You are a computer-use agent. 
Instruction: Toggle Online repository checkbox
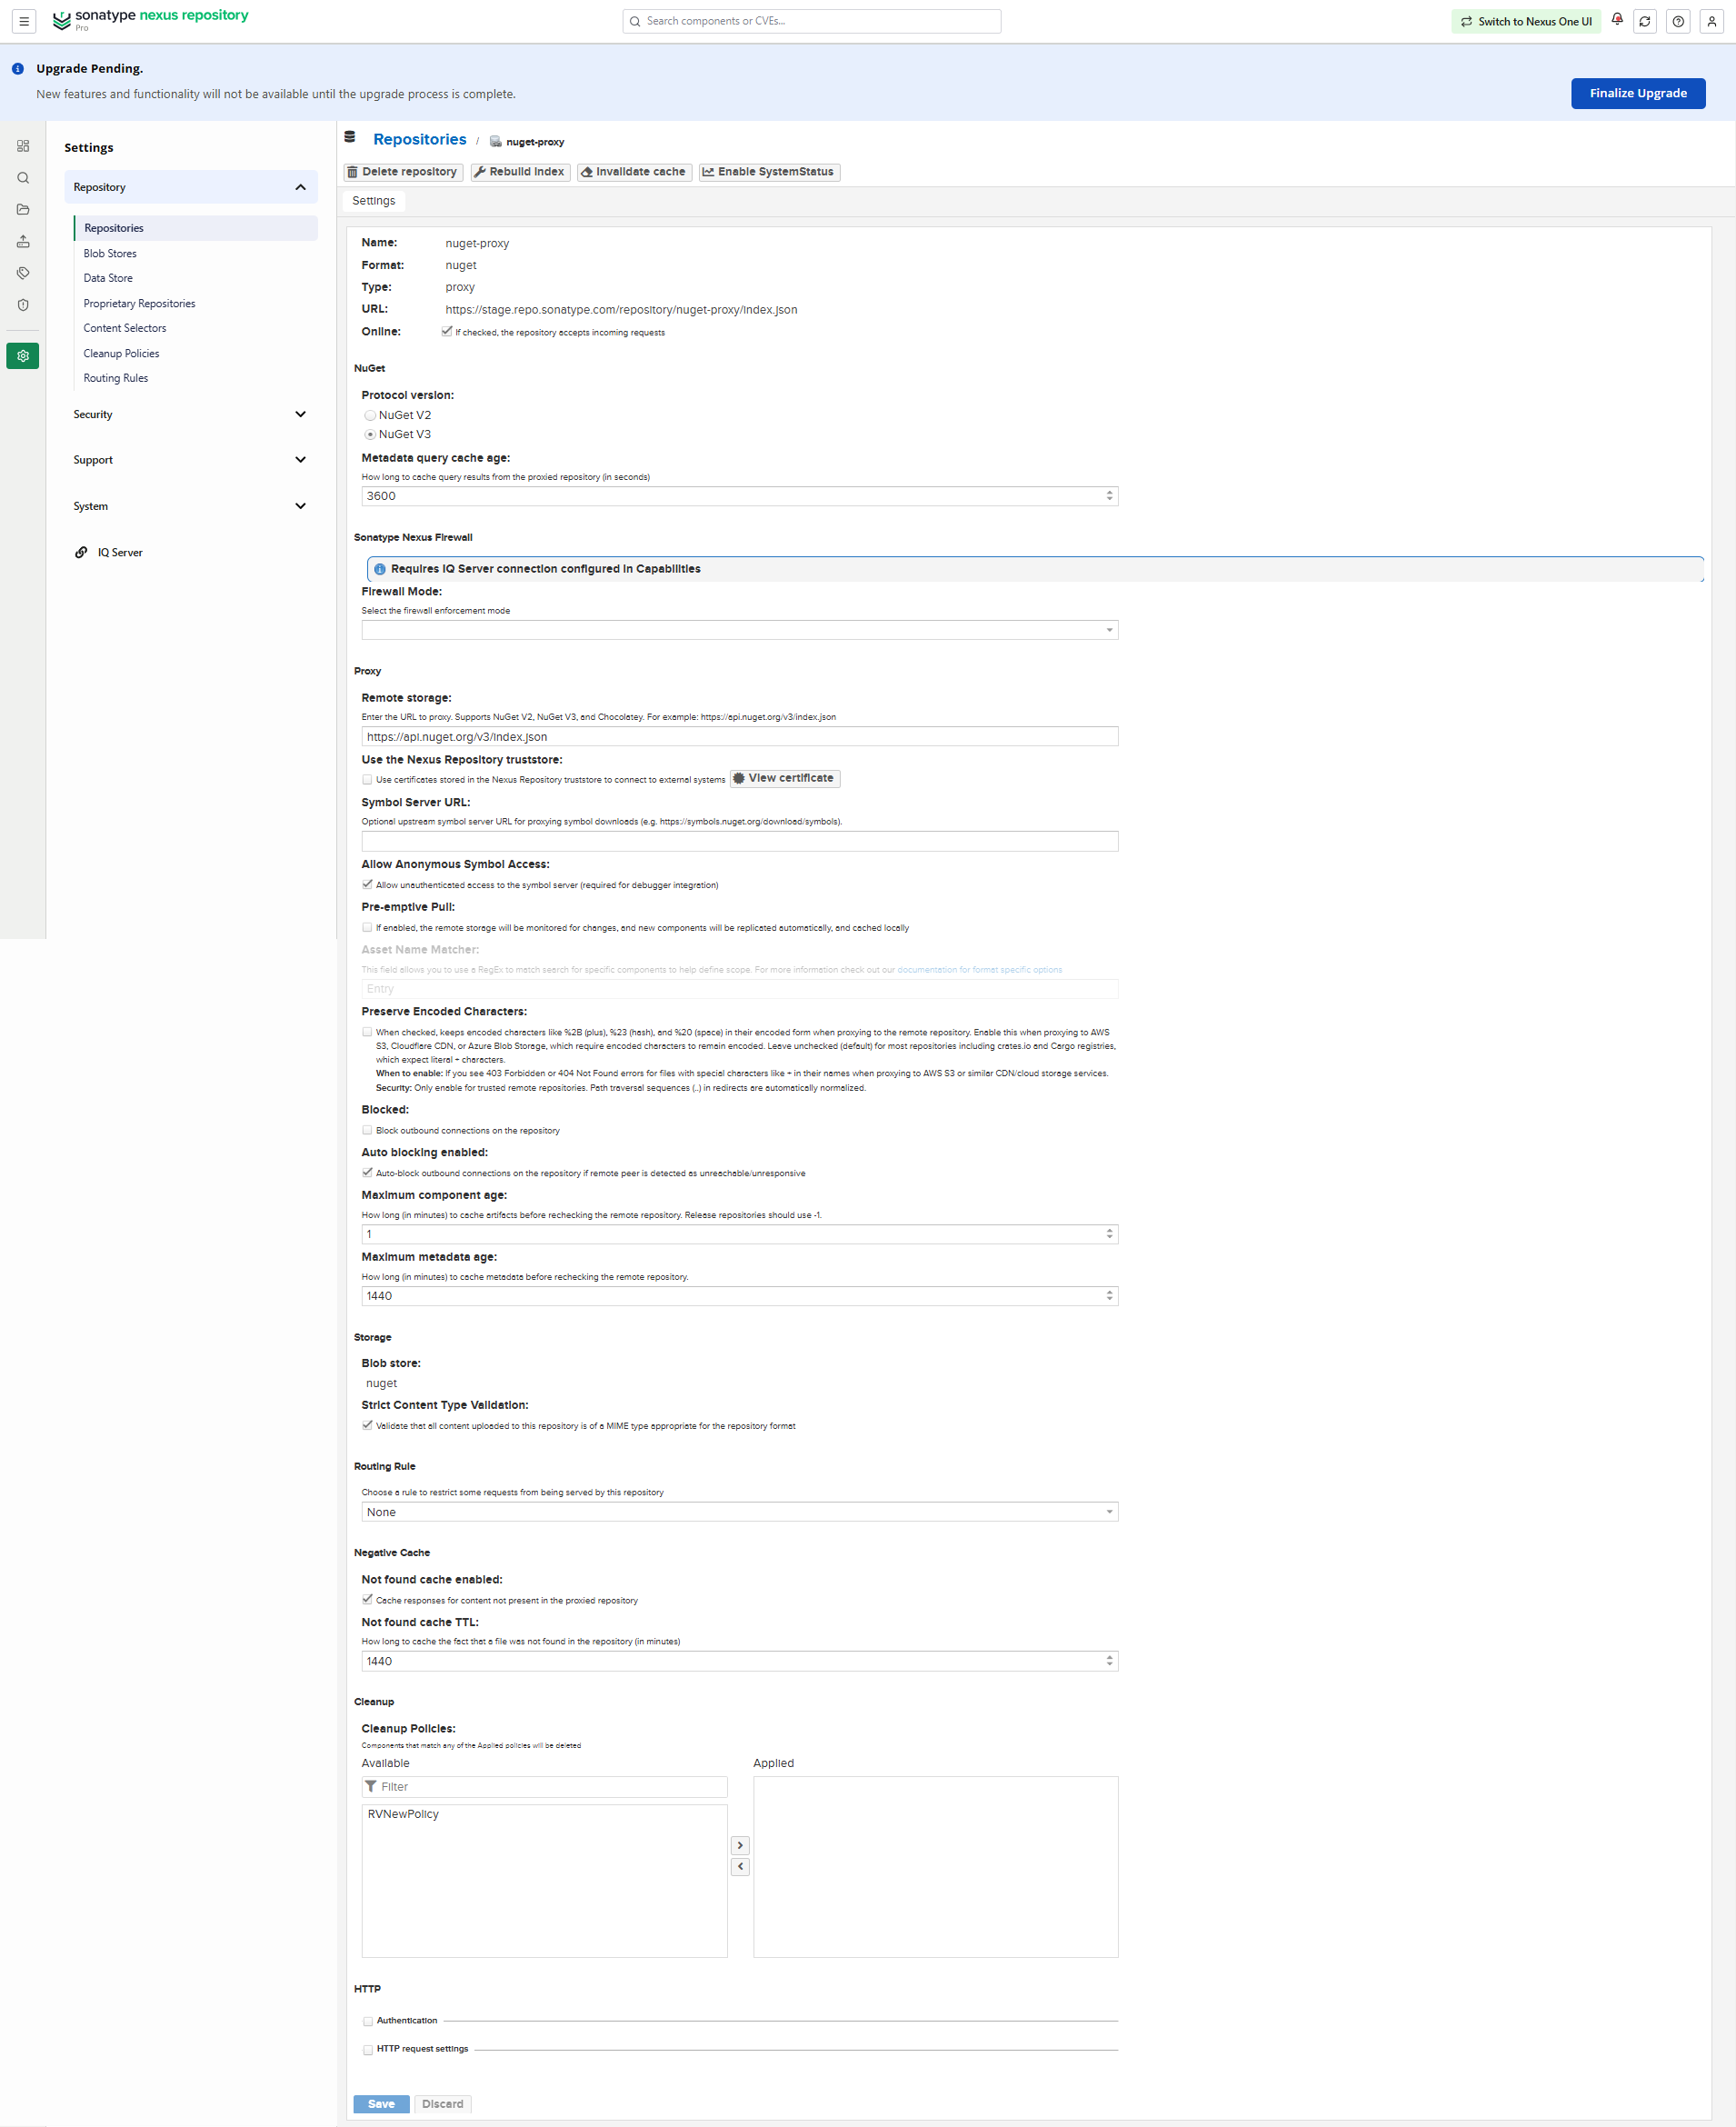[x=447, y=331]
